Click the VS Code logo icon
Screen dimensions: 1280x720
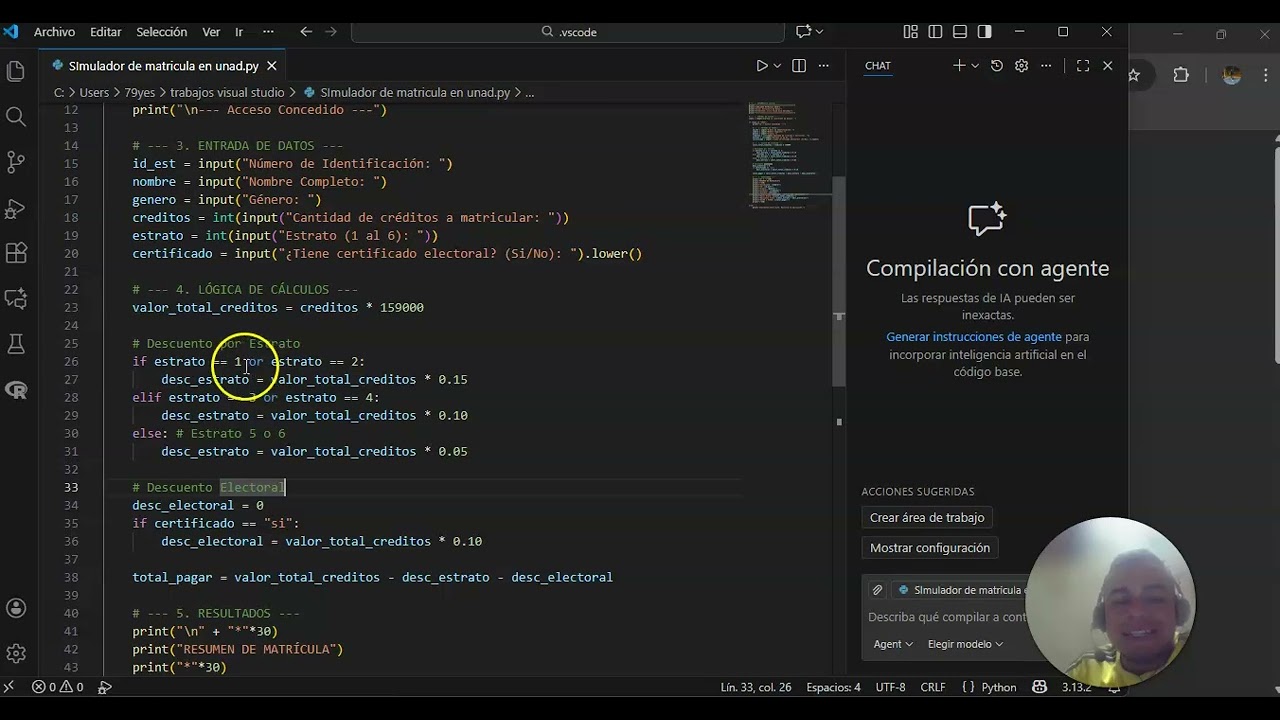11,32
